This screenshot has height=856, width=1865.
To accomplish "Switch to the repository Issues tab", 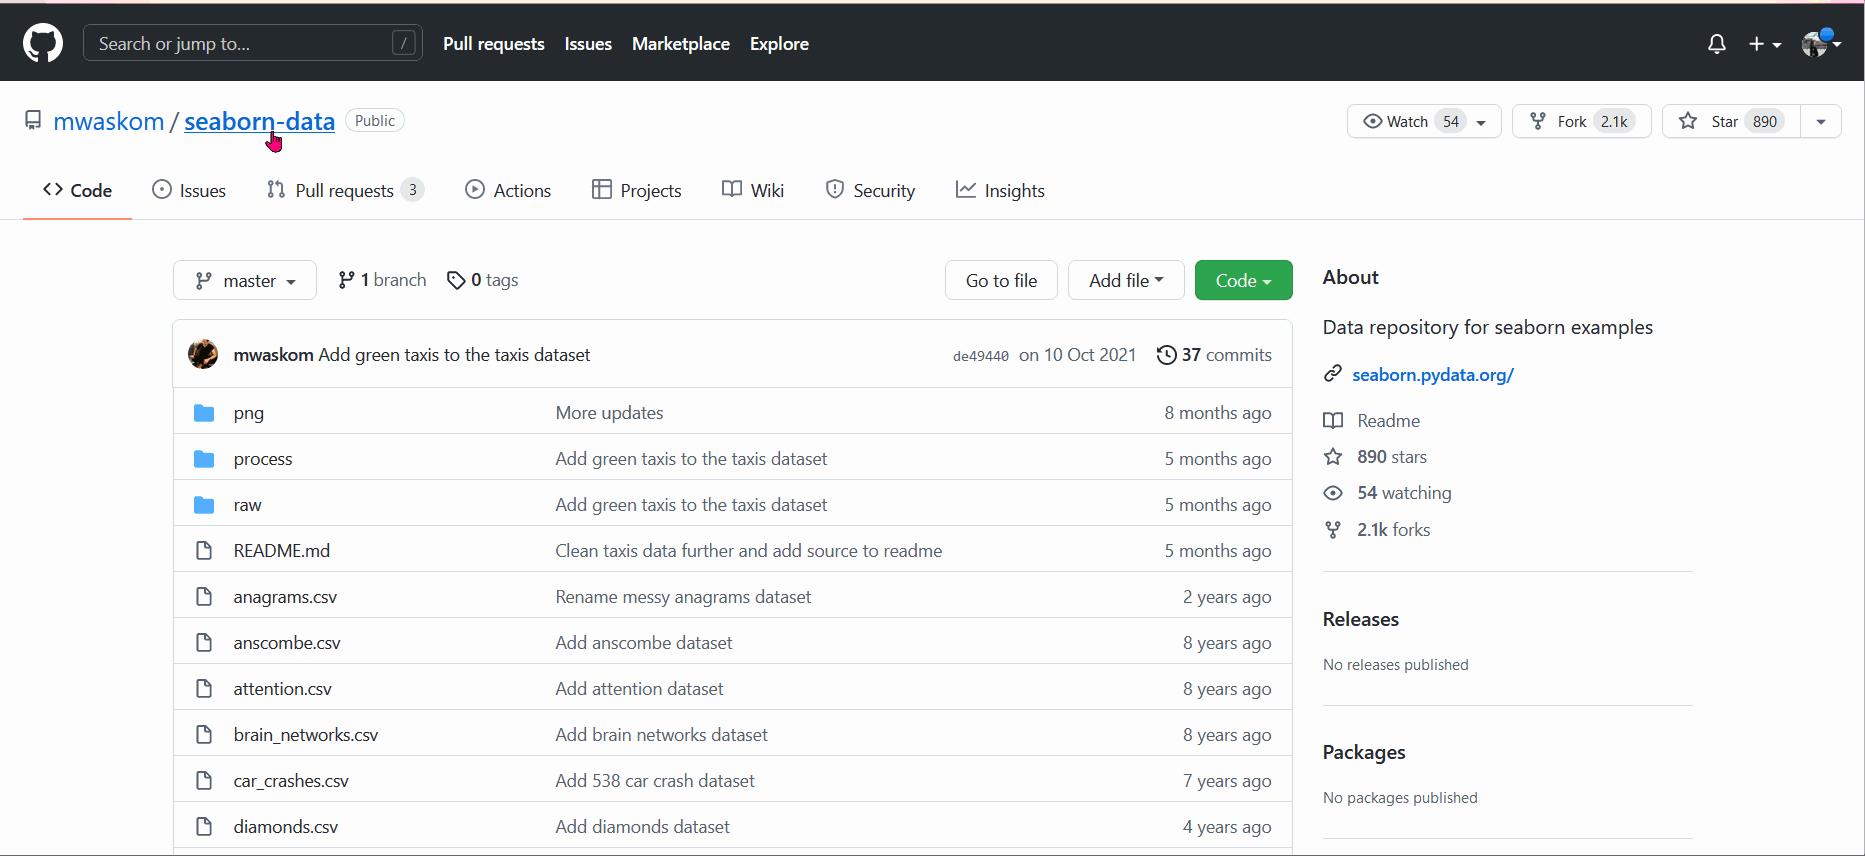I will (189, 190).
